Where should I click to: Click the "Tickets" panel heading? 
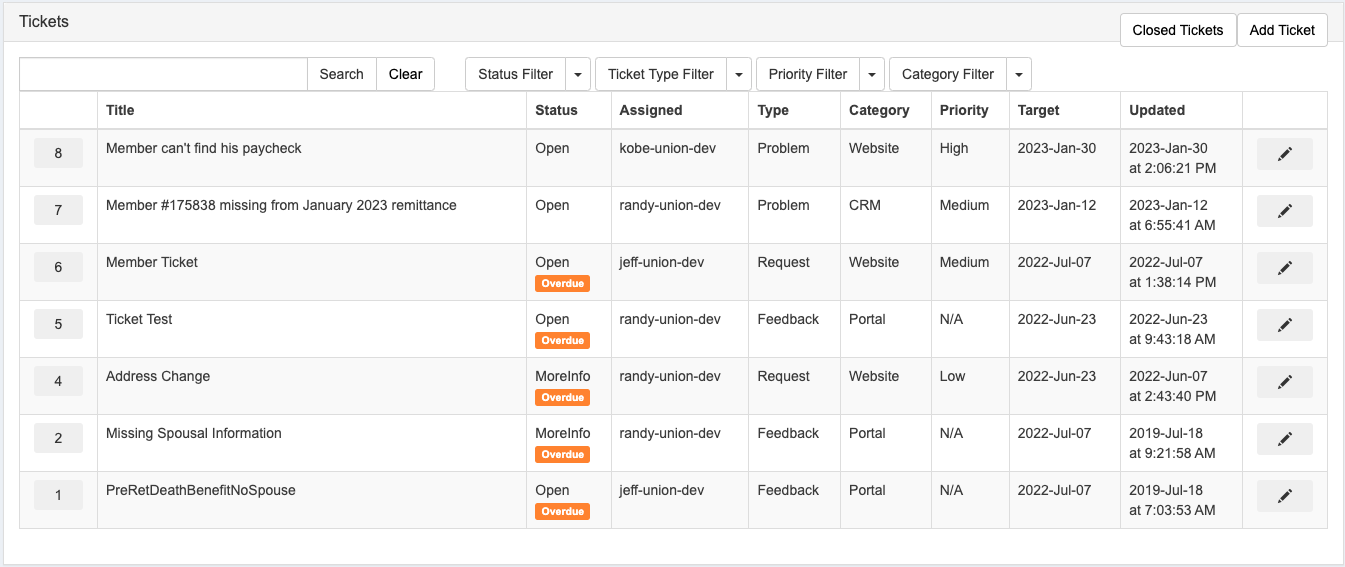coord(44,21)
